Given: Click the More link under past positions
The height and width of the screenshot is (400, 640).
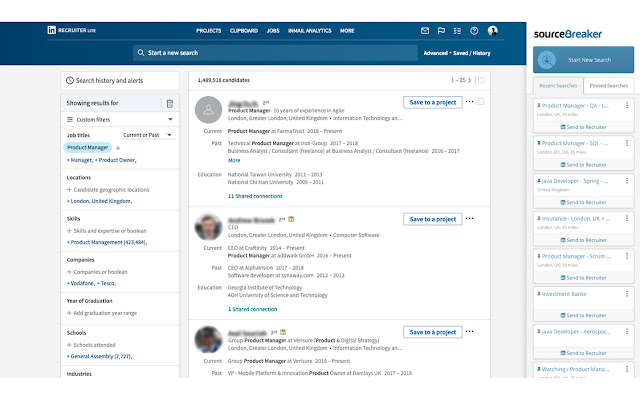Looking at the screenshot, I should [x=234, y=160].
